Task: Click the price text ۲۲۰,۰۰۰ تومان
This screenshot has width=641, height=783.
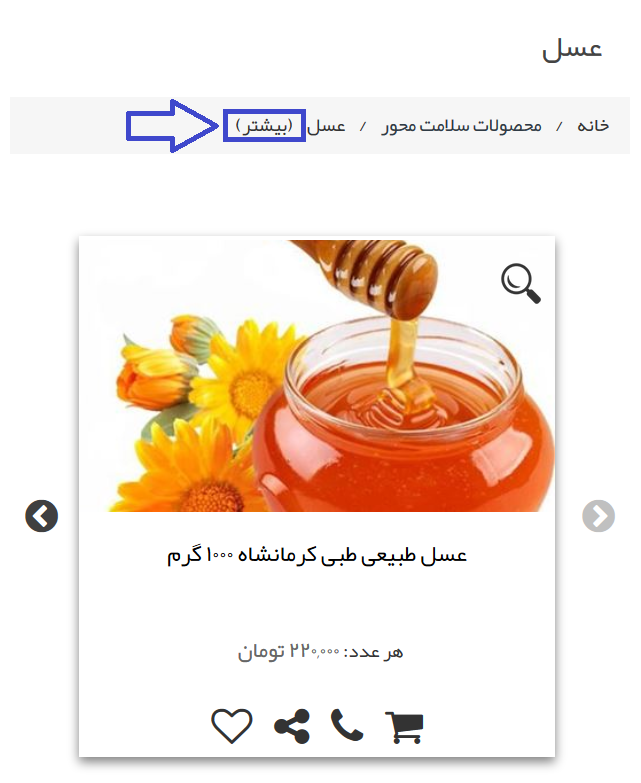Action: pyautogui.click(x=289, y=652)
